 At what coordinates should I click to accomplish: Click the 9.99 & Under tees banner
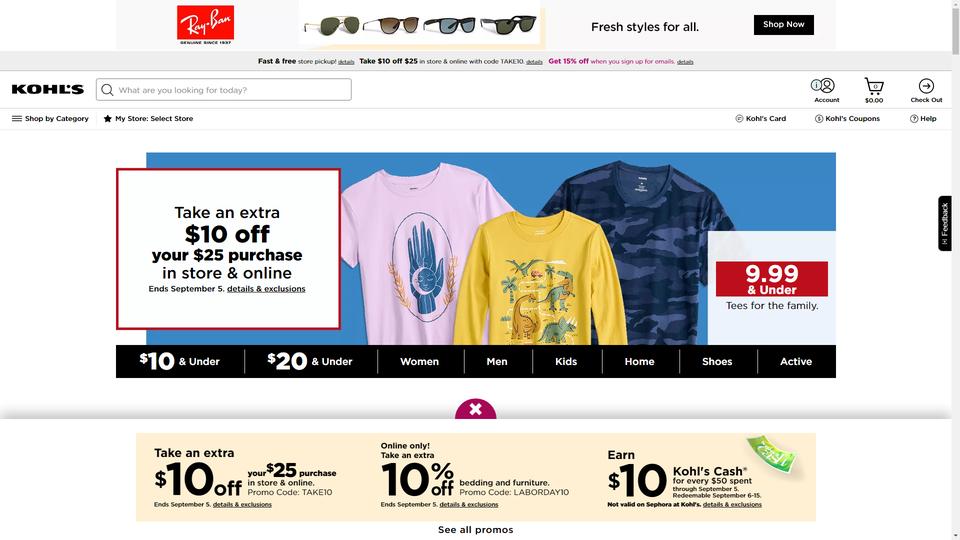(x=771, y=287)
